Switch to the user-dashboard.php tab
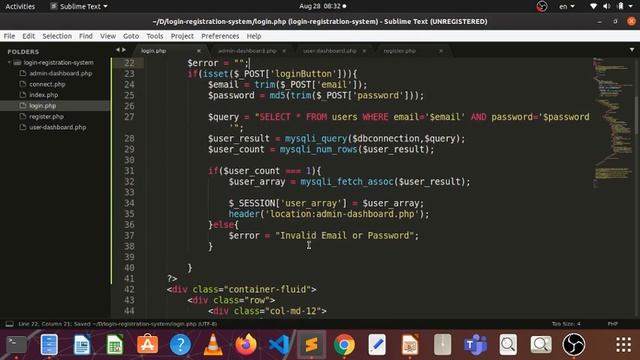640x360 pixels. coord(329,51)
